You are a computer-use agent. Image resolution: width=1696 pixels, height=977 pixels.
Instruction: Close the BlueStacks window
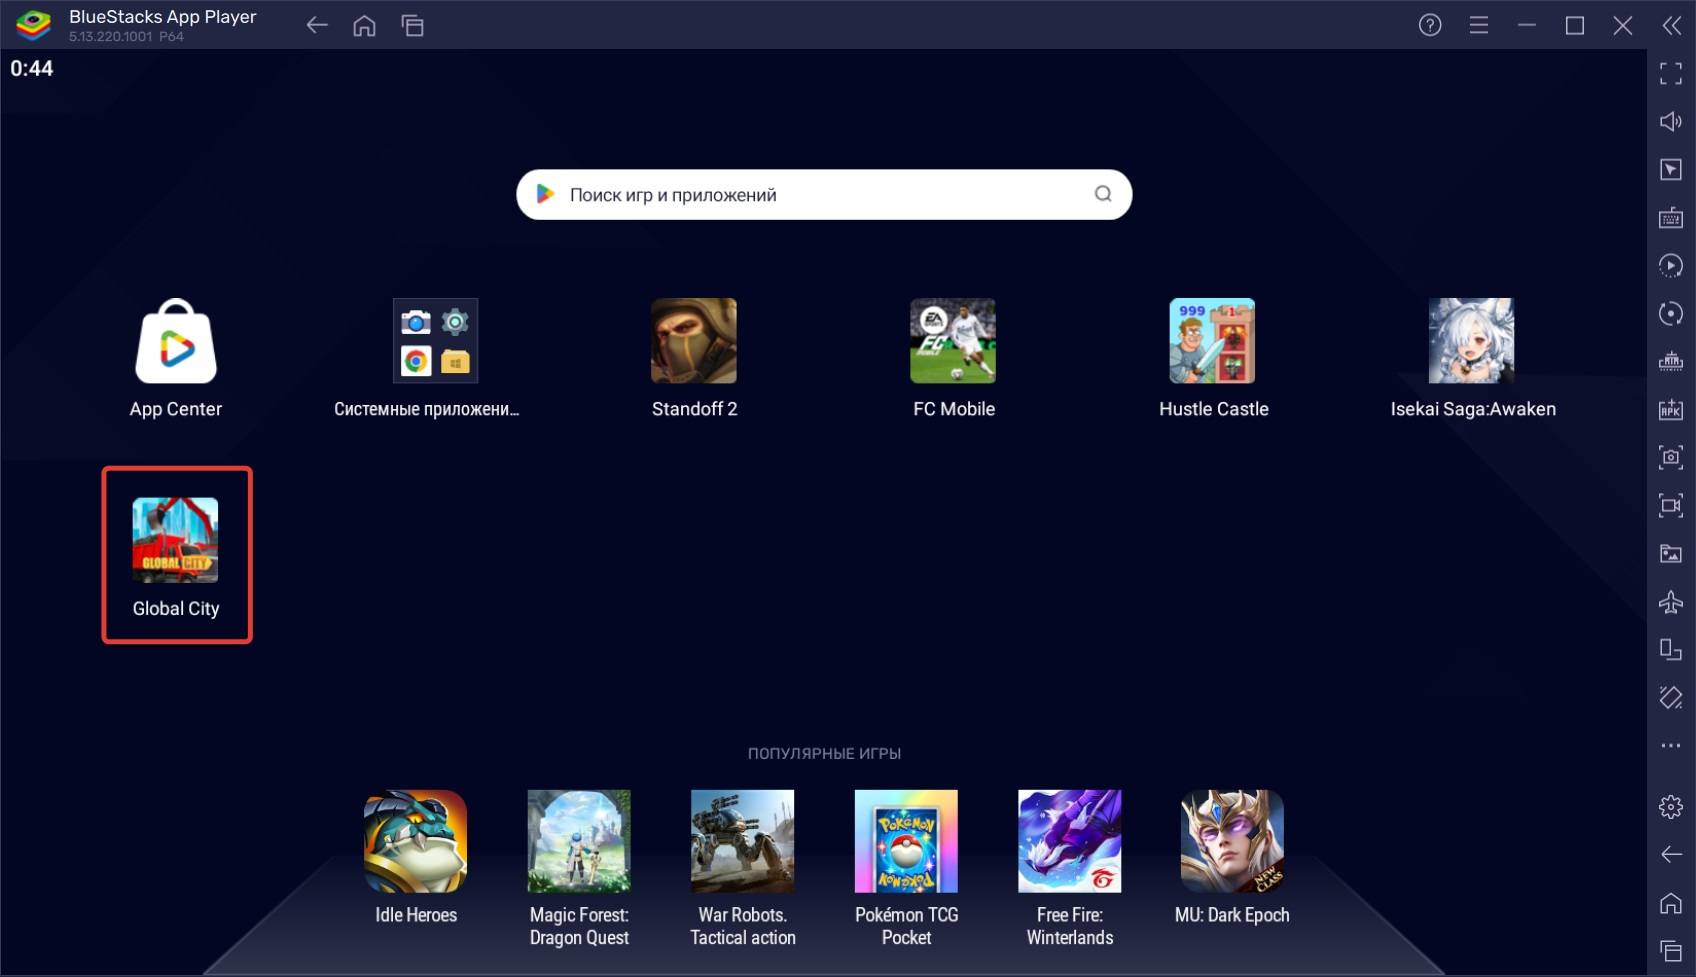pos(1623,26)
